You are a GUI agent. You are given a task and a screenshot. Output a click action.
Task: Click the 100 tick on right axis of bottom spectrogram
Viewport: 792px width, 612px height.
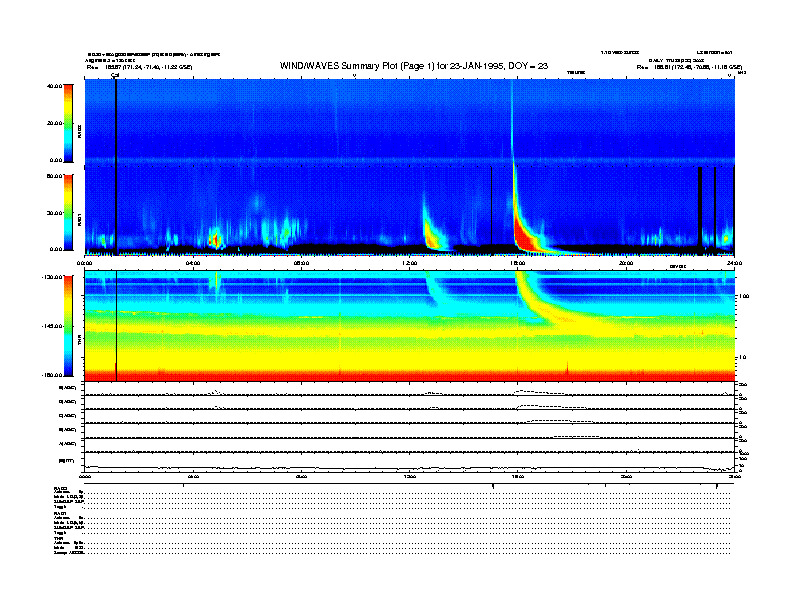coord(742,296)
